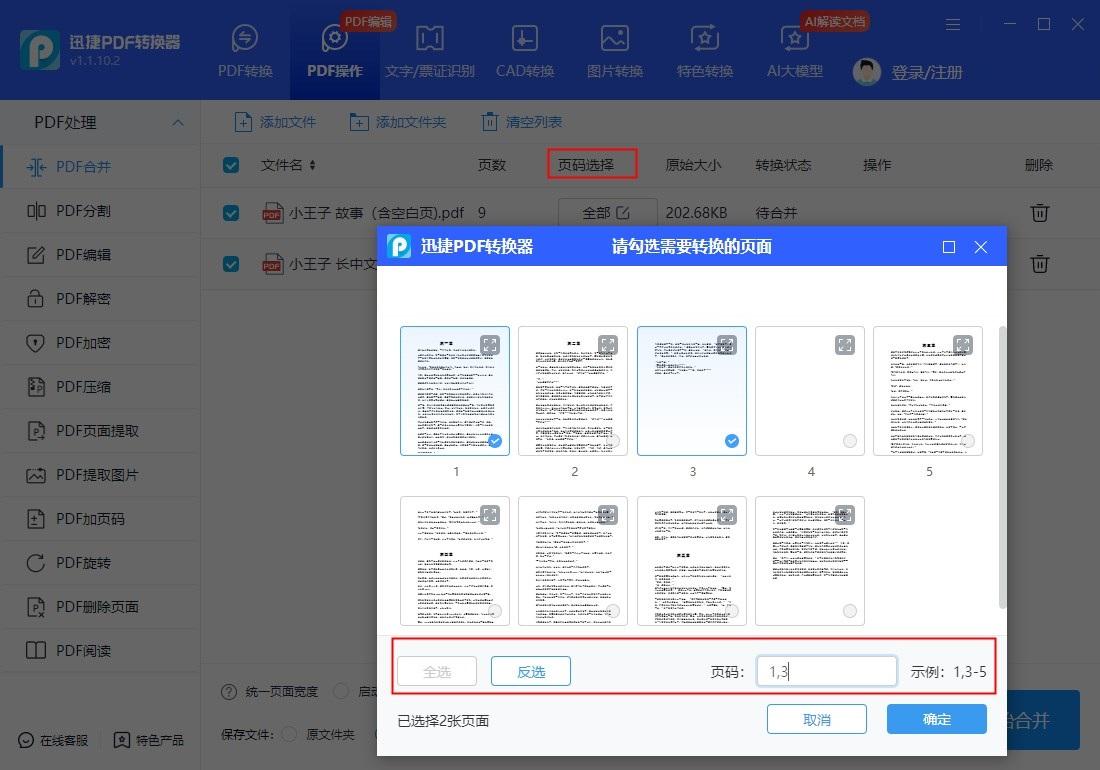Open 在线客服 support link
Screen dimensions: 1100x770
point(53,741)
